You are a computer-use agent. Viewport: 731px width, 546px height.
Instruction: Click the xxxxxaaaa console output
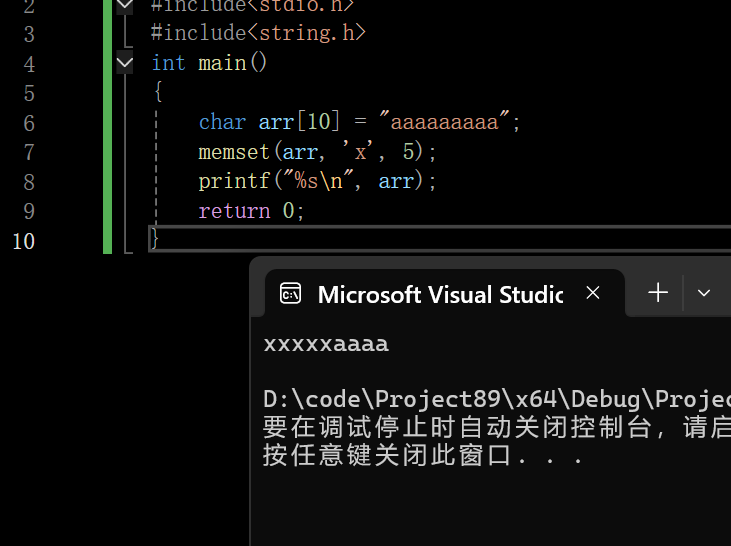(x=326, y=345)
